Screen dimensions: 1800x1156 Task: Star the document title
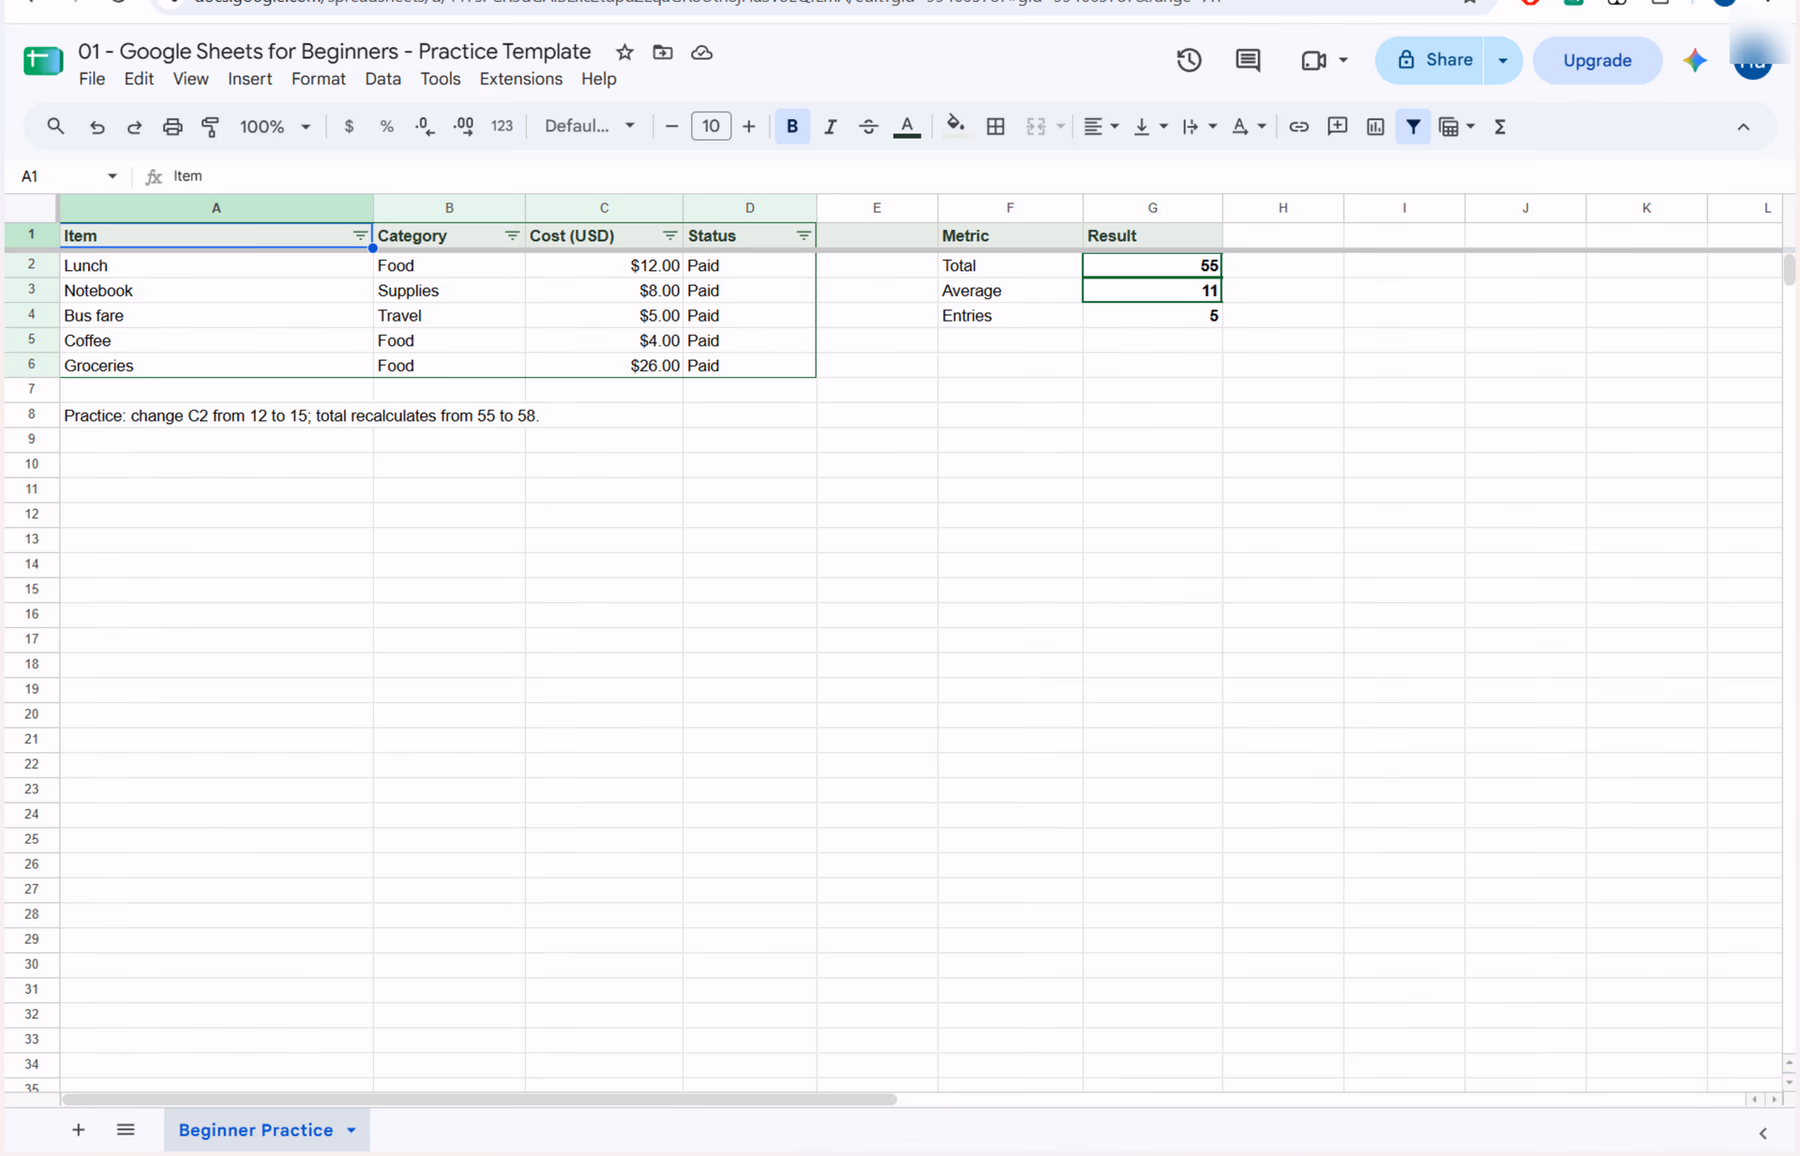[624, 52]
